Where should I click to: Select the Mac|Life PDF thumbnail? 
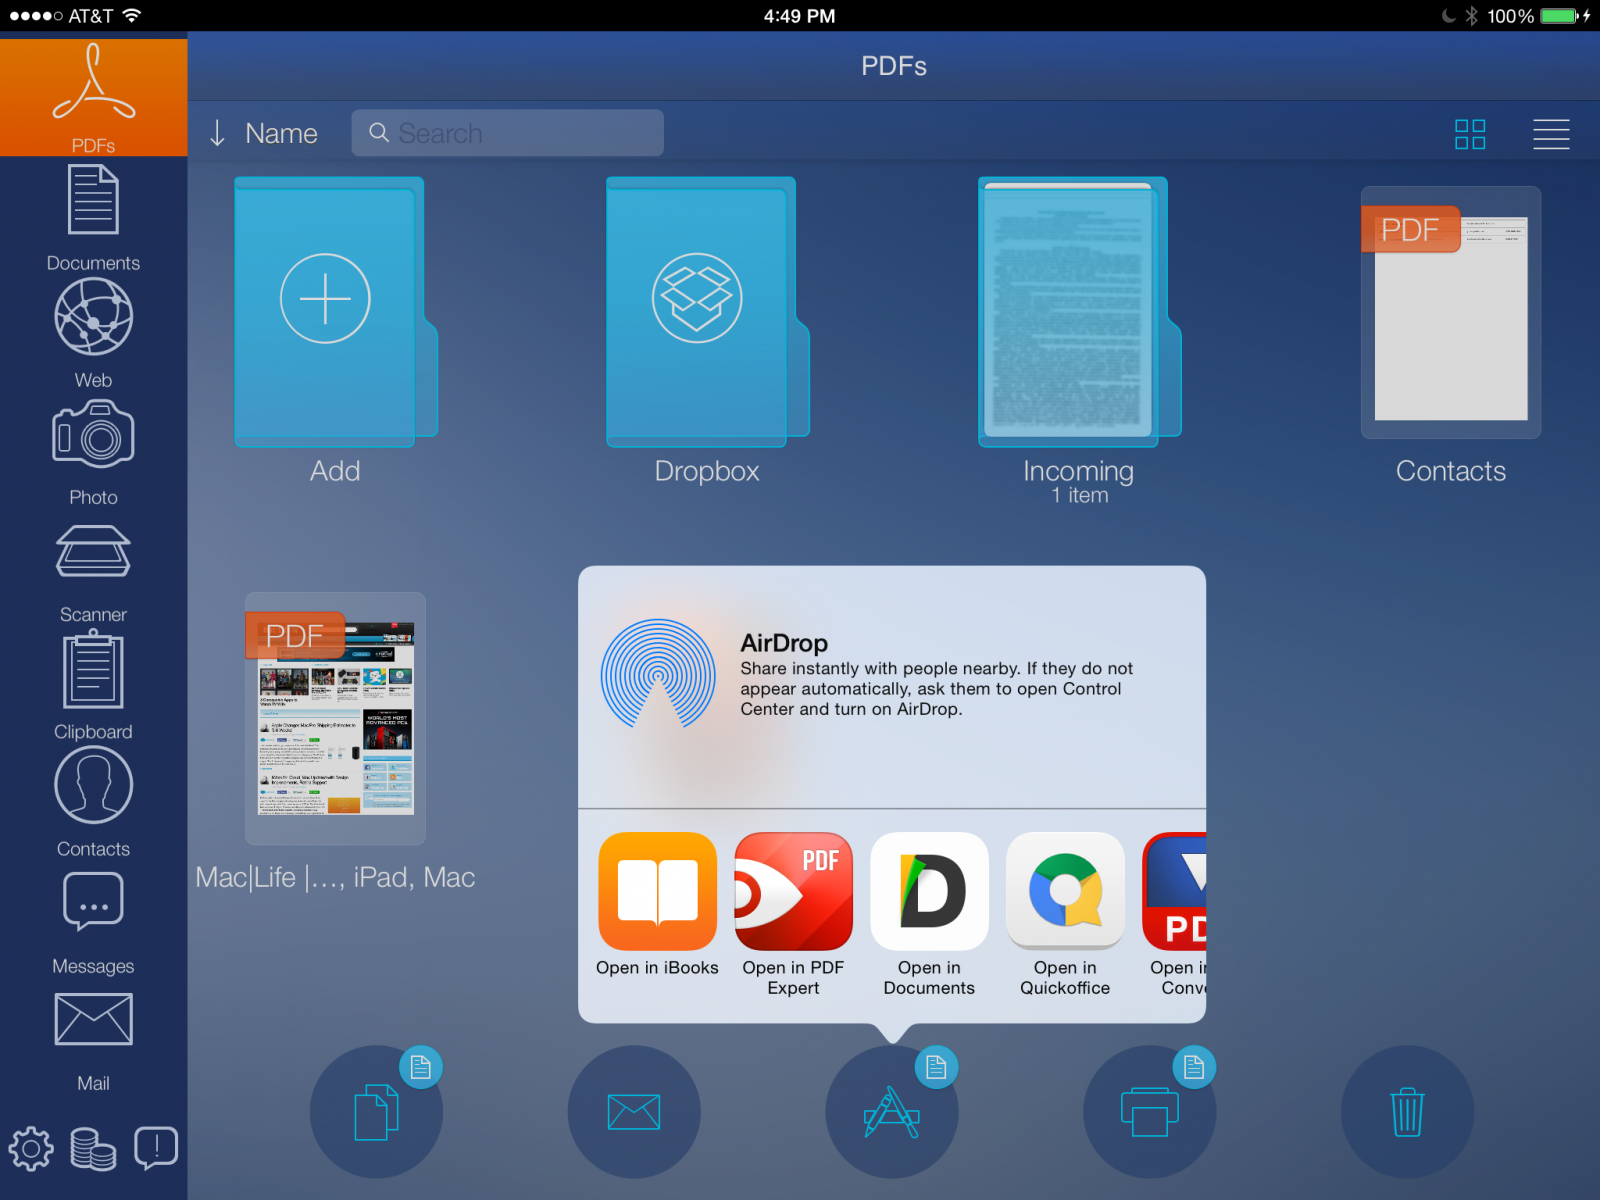click(335, 718)
